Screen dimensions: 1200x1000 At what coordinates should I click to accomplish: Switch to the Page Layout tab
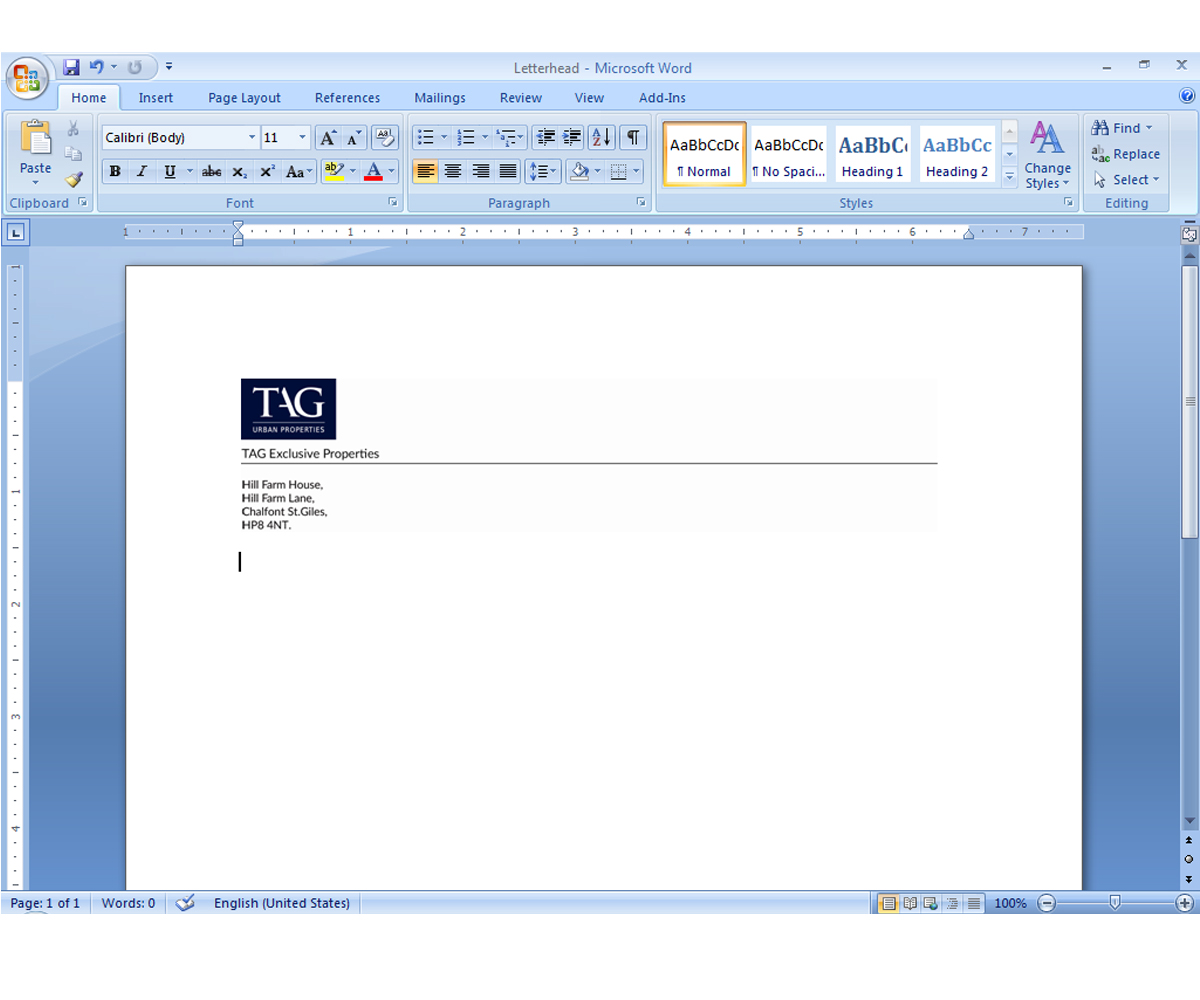tap(244, 98)
